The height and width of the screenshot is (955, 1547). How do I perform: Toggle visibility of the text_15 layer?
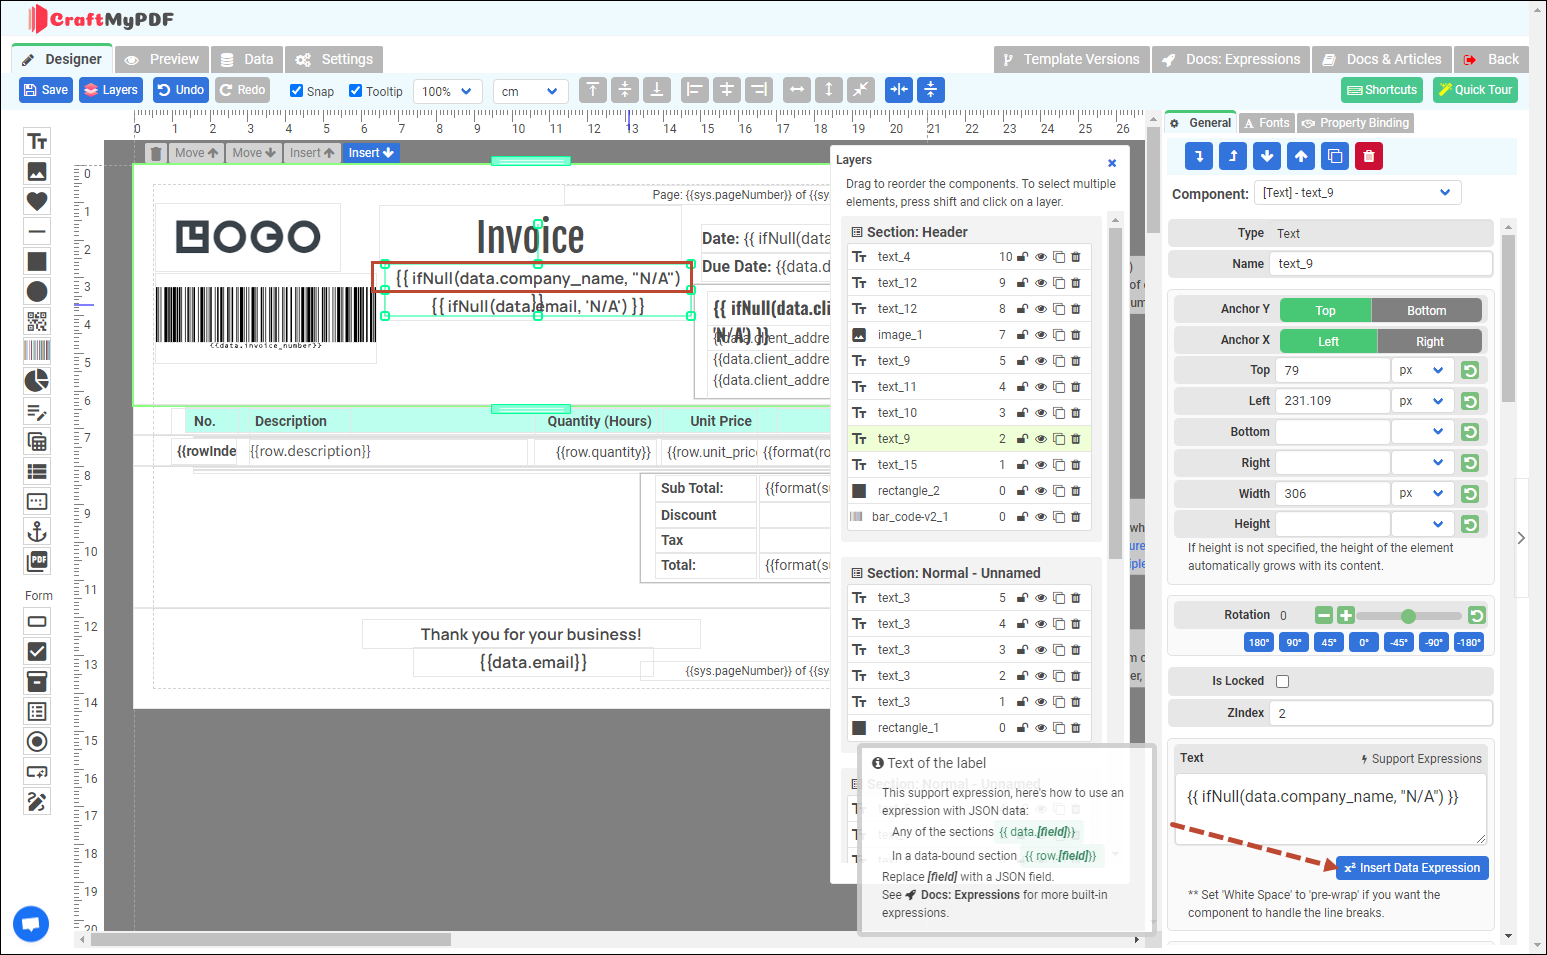click(x=1041, y=465)
